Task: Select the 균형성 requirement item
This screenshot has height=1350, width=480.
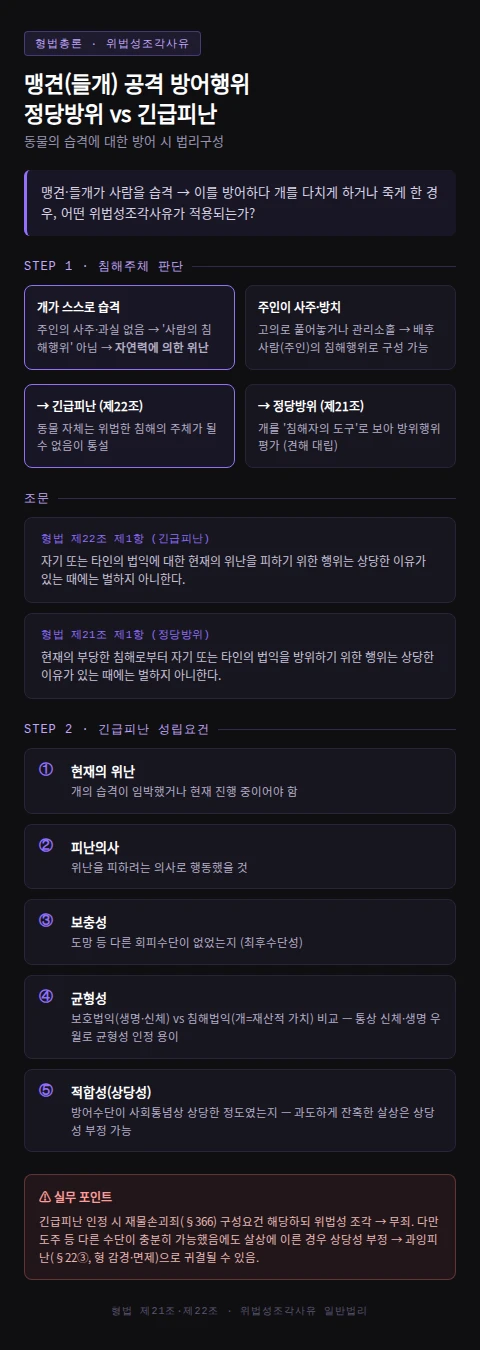Action: [240, 1016]
